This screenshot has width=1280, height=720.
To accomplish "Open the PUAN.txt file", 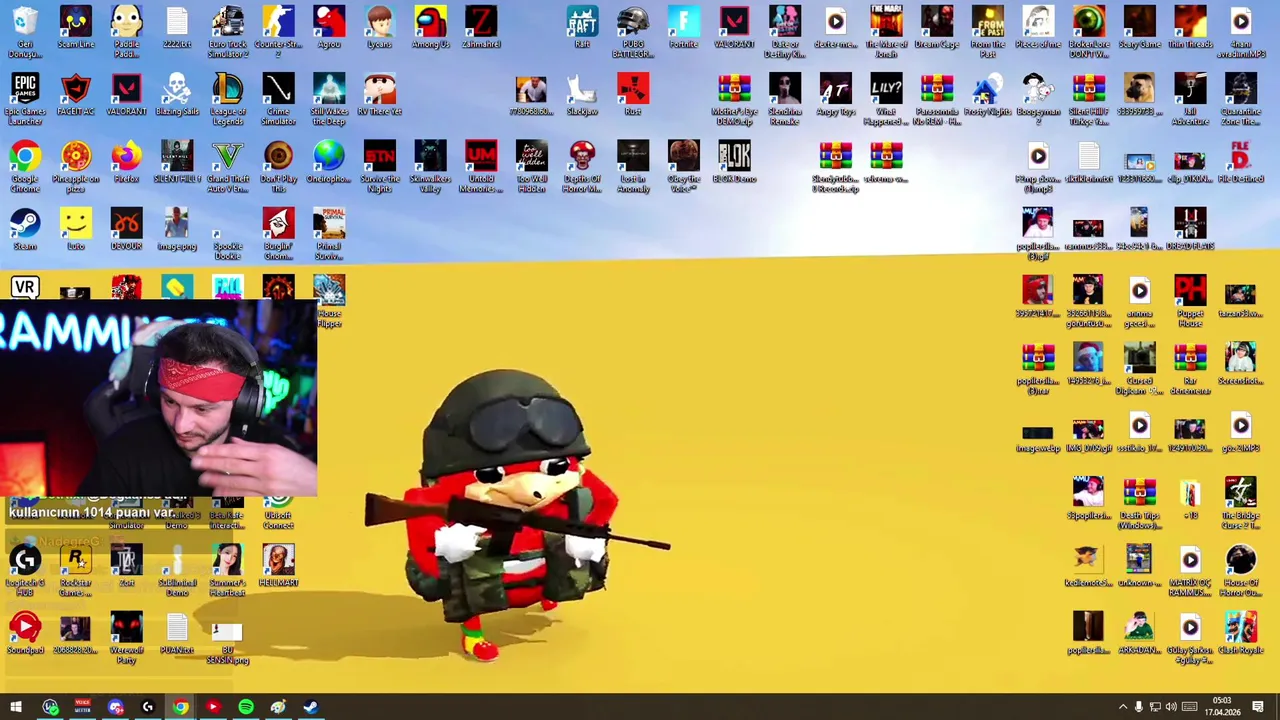I will (177, 632).
